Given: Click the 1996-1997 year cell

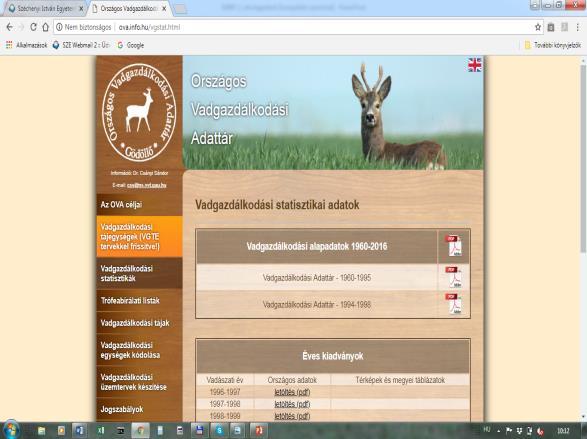Looking at the screenshot, I should [x=225, y=392].
